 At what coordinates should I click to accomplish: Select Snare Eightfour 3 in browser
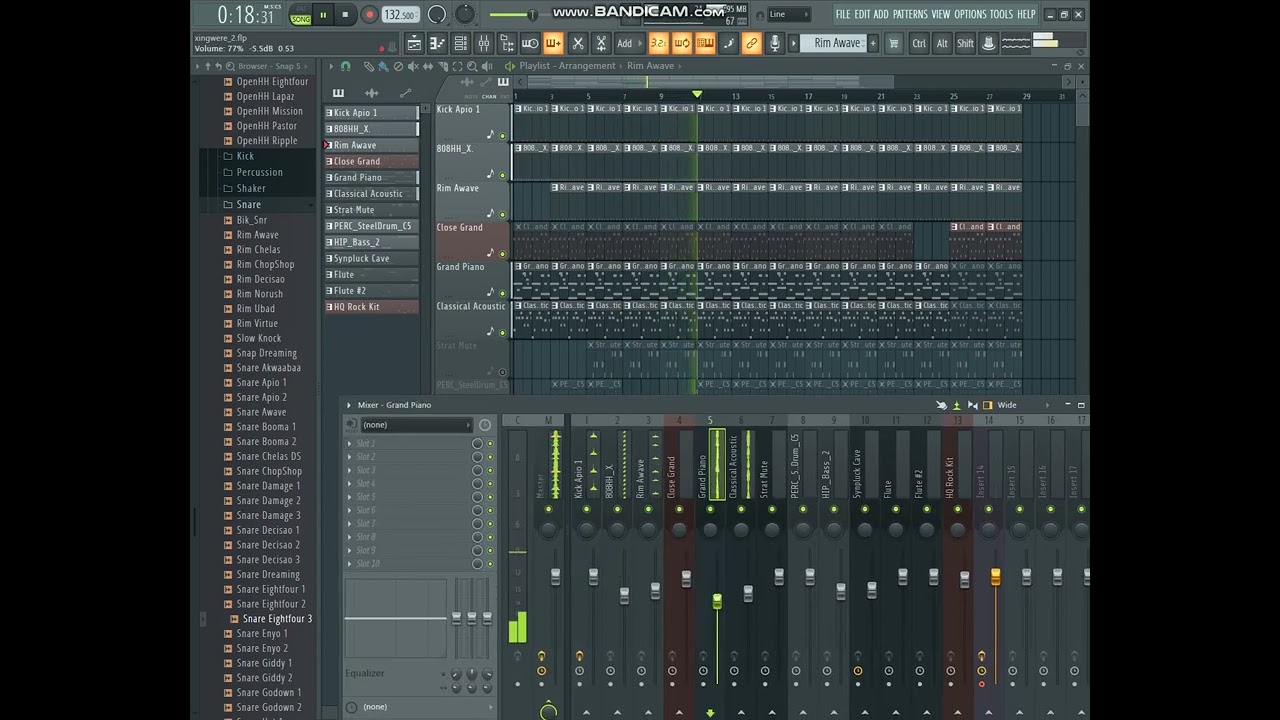tap(277, 619)
